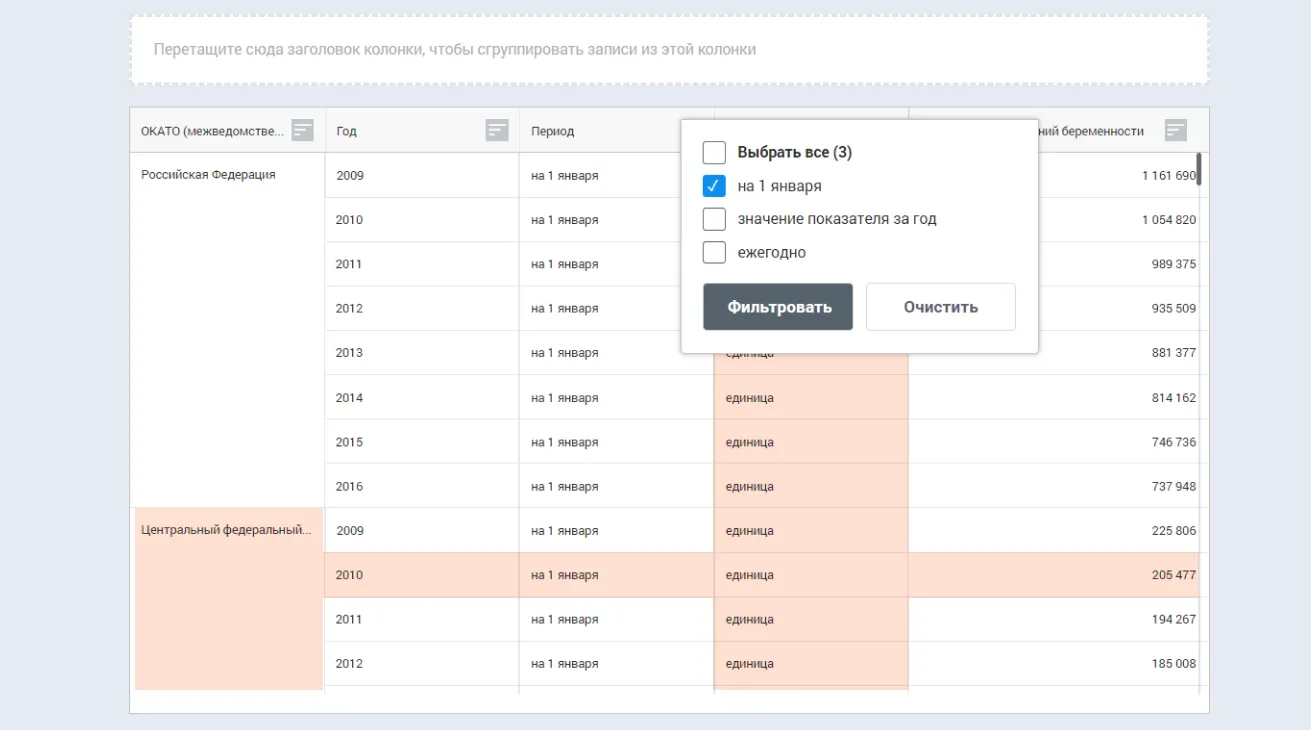Select the year 2013 cell
This screenshot has width=1311, height=730.
pos(350,353)
